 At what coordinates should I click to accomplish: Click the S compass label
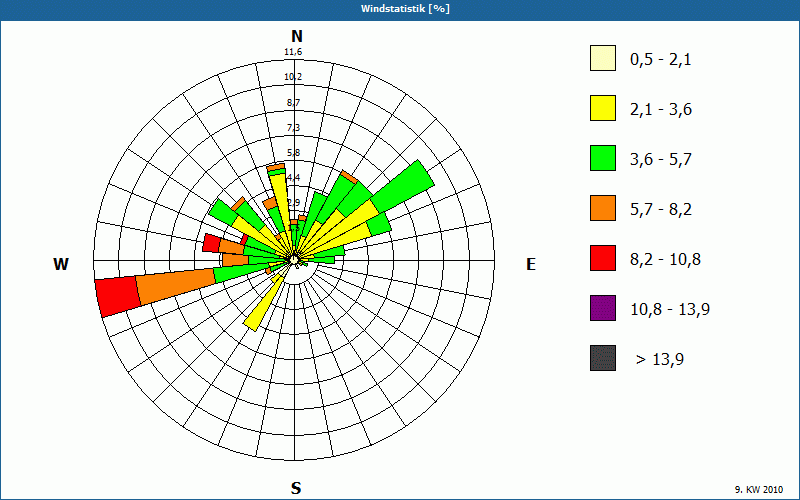click(x=296, y=488)
